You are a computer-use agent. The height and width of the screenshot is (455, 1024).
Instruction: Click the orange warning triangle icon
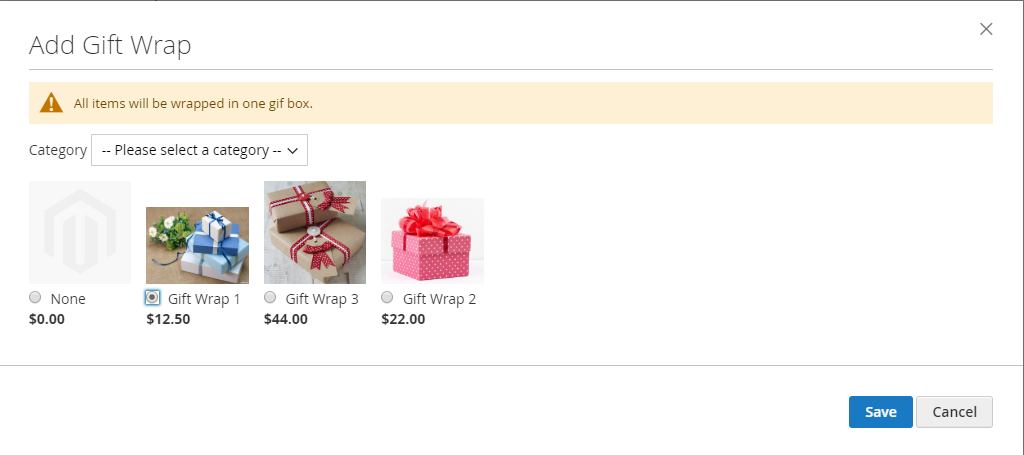point(51,103)
